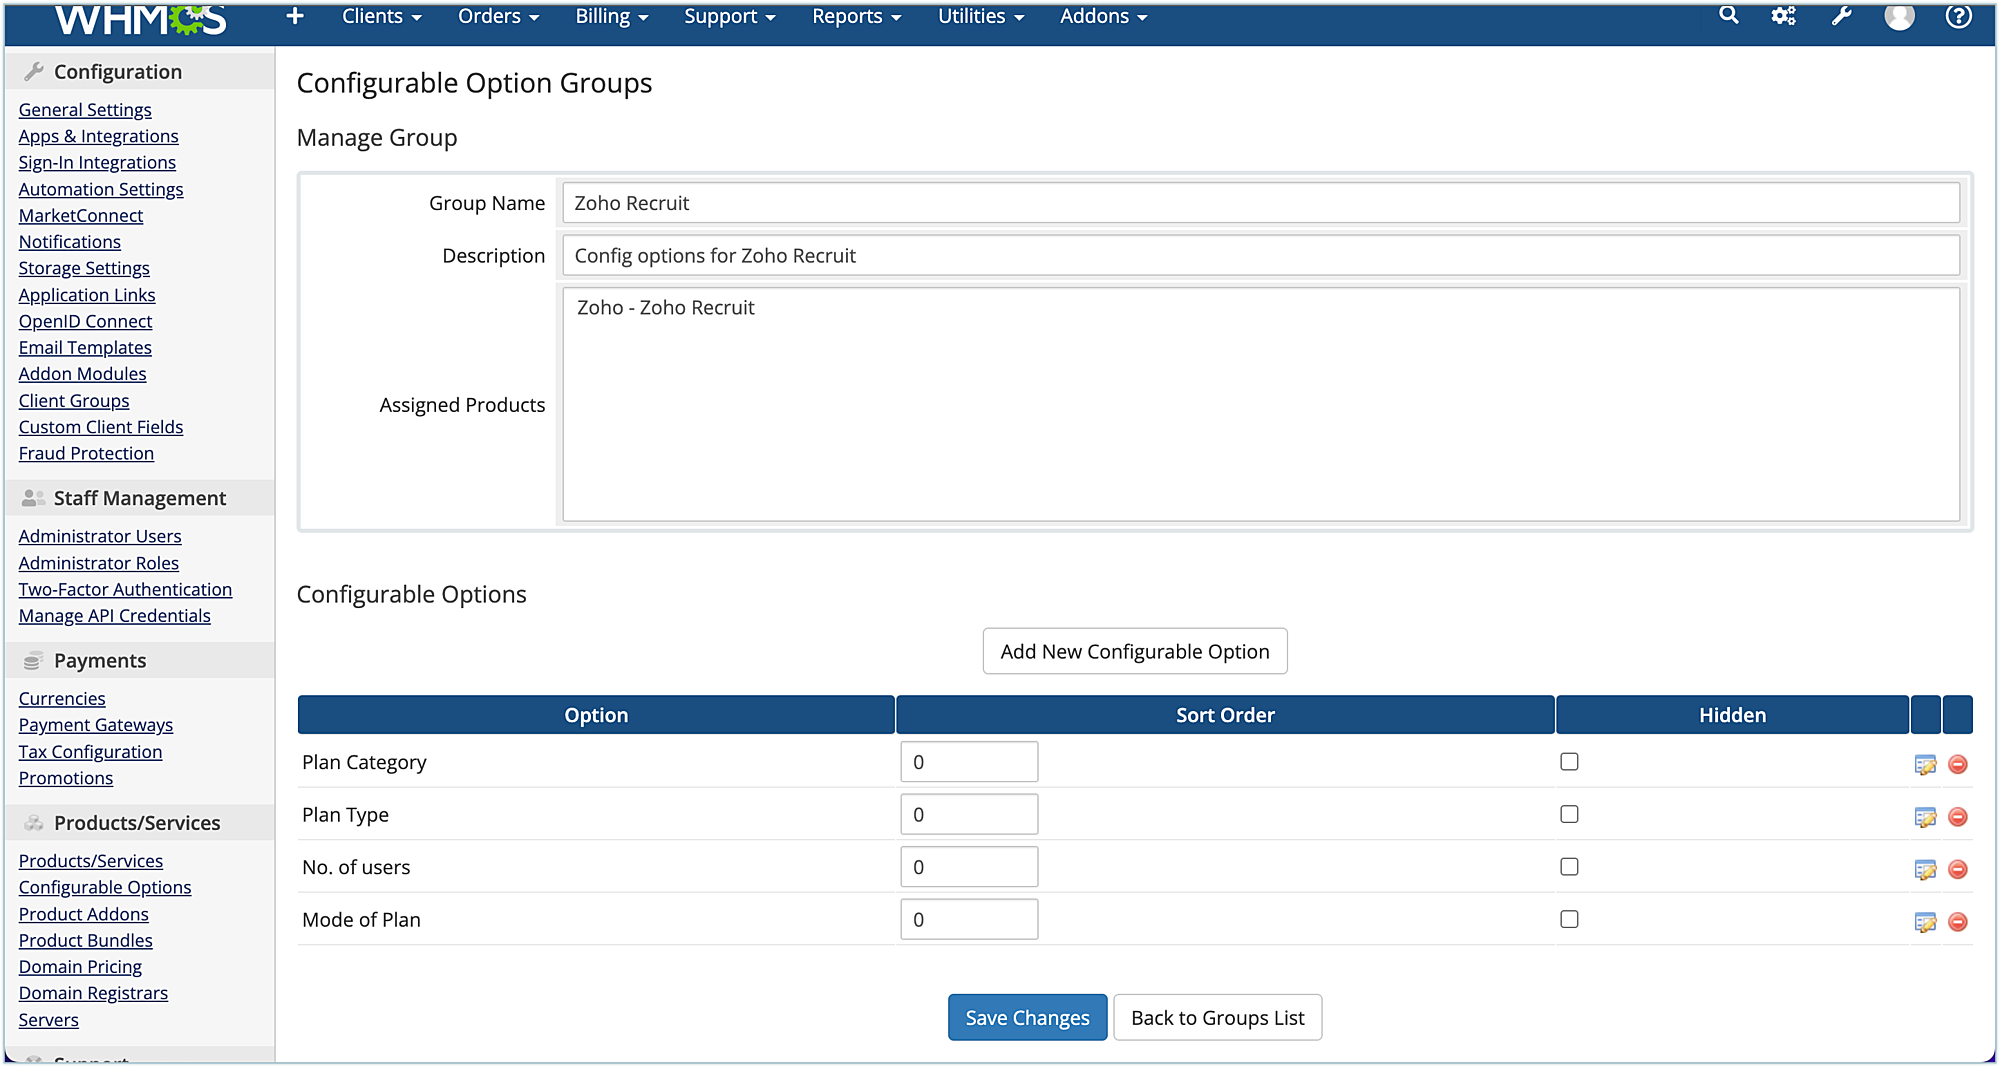Select Zoho - Zoho Recruit assigned product
2000x1067 pixels.
click(665, 308)
